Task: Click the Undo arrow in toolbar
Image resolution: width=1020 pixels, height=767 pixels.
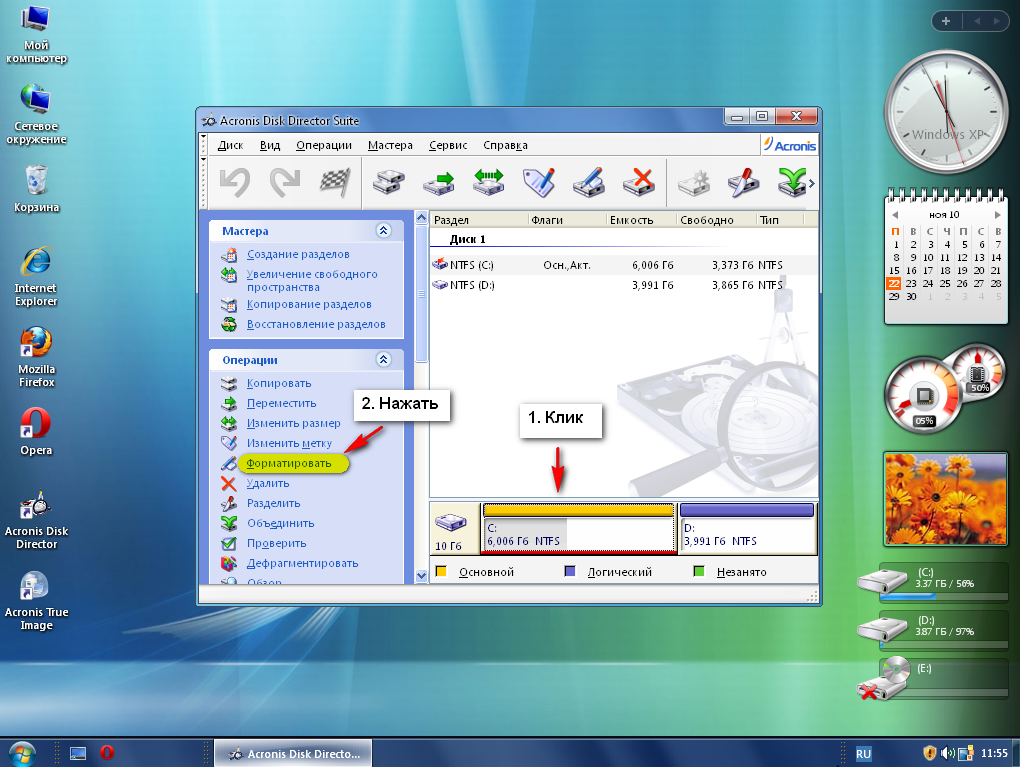Action: pyautogui.click(x=235, y=182)
